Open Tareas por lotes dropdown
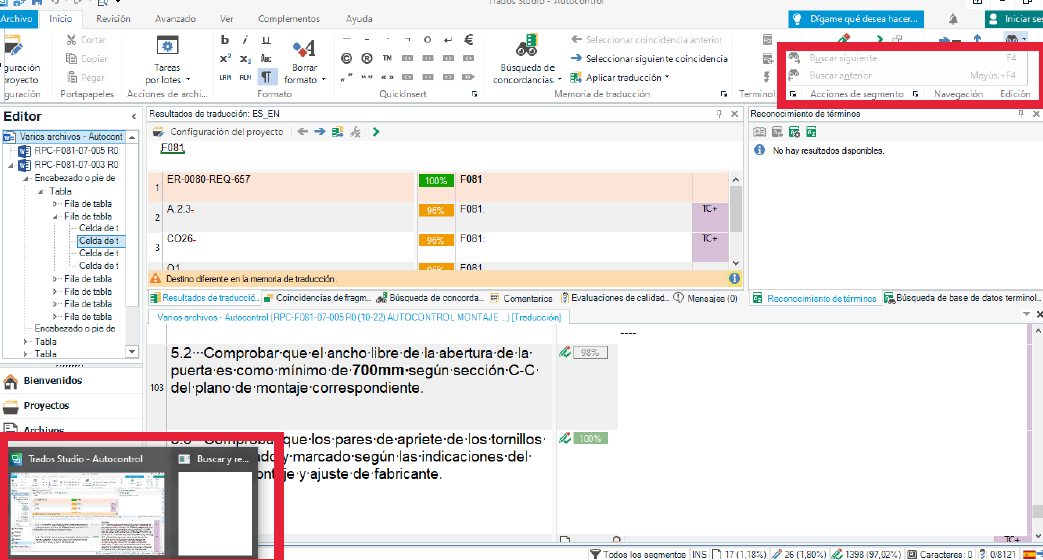The width and height of the screenshot is (1043, 560). 167,61
